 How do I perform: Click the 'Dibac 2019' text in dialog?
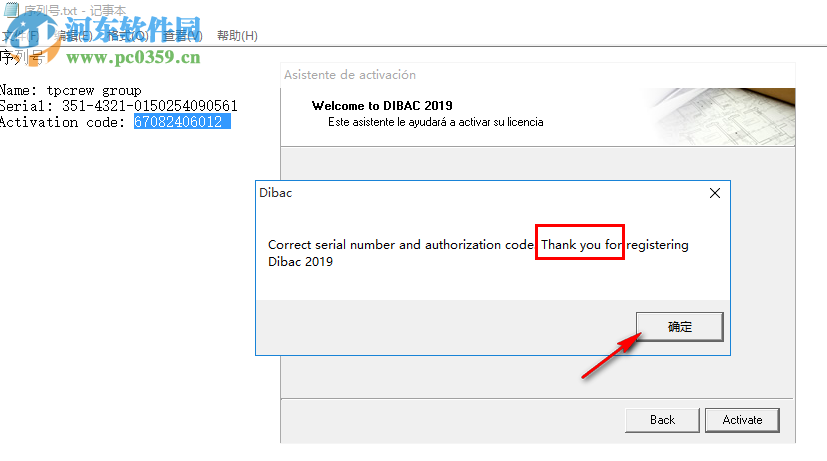(301, 262)
